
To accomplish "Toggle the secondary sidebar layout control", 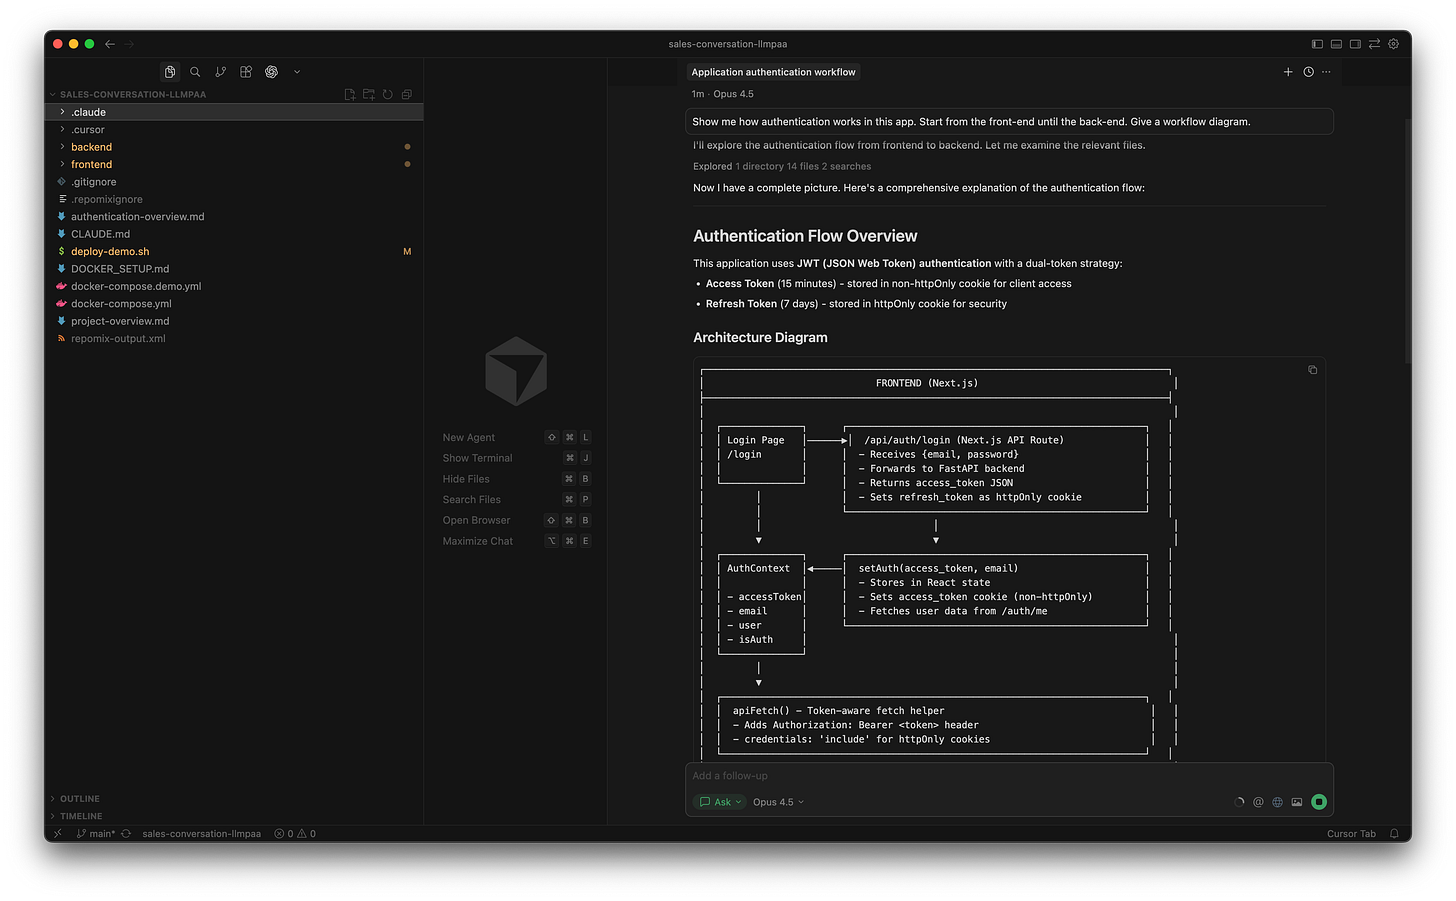I will point(1354,43).
